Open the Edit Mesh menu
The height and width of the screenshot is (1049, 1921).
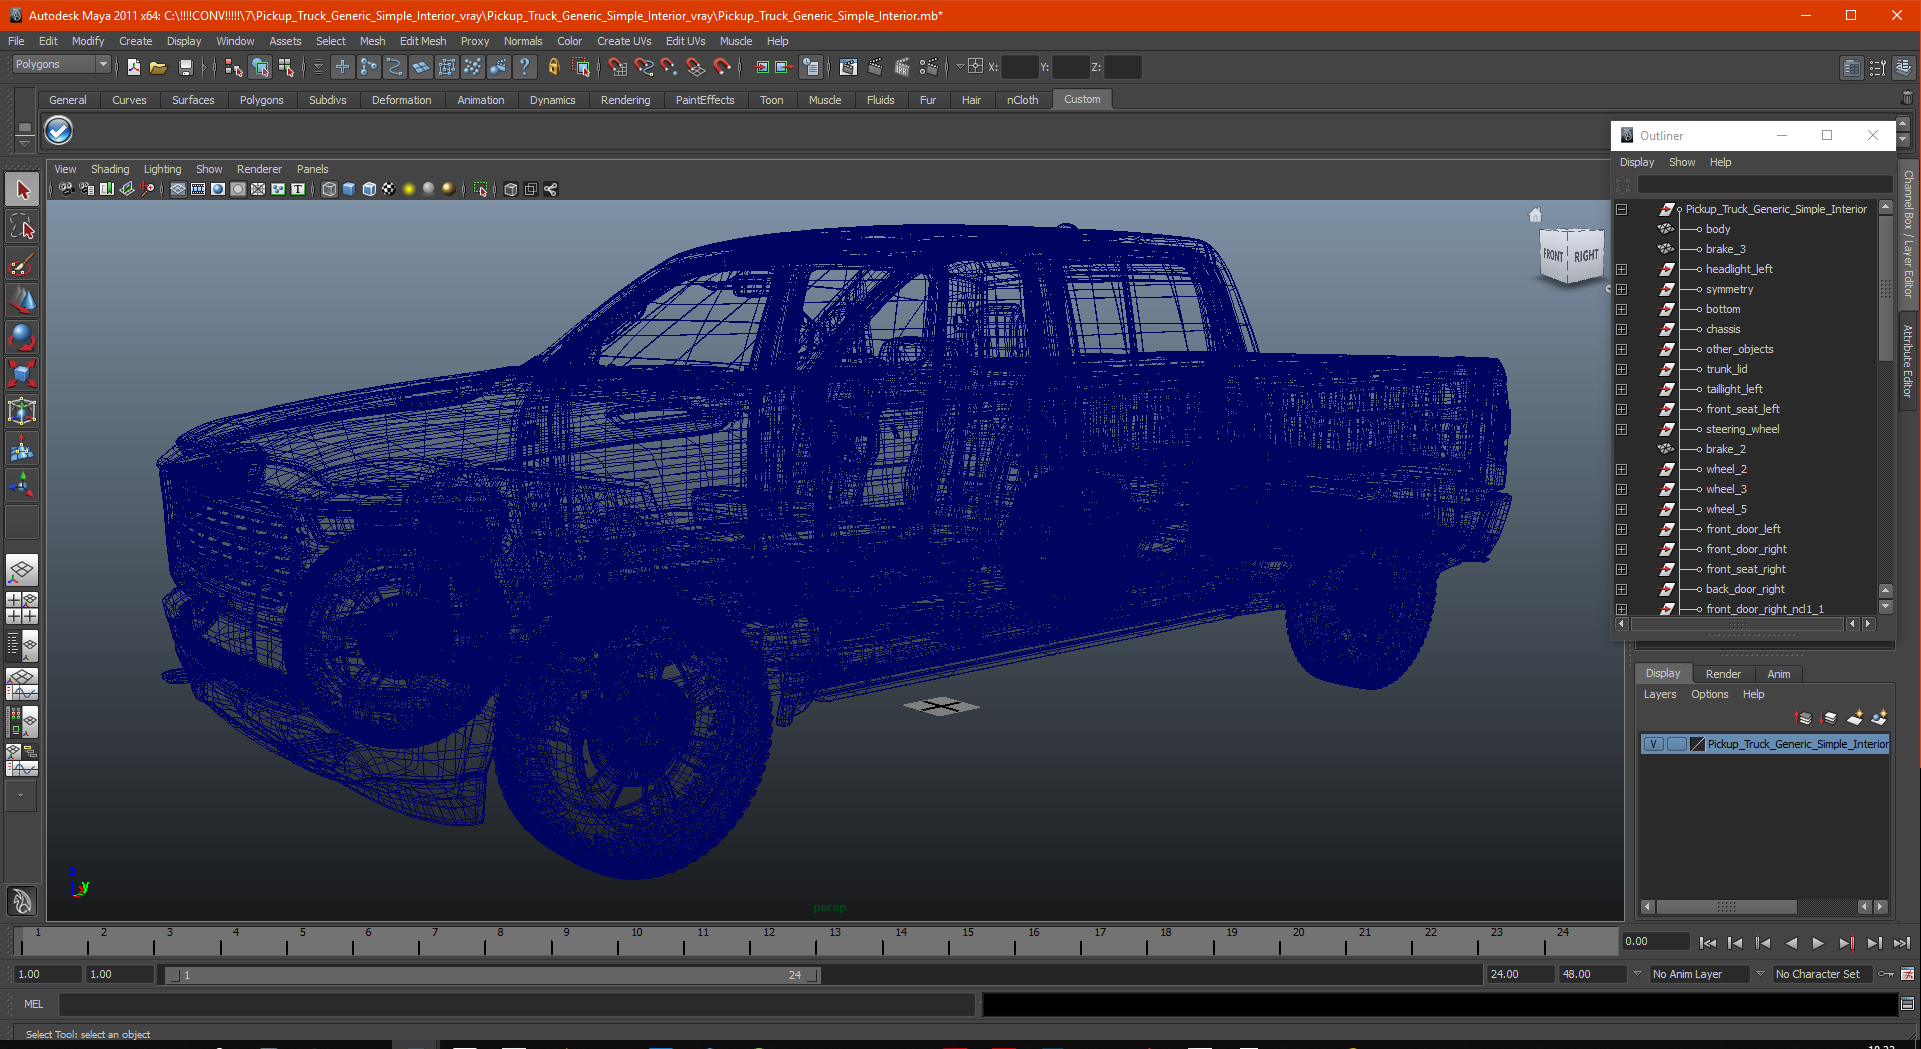(x=423, y=41)
